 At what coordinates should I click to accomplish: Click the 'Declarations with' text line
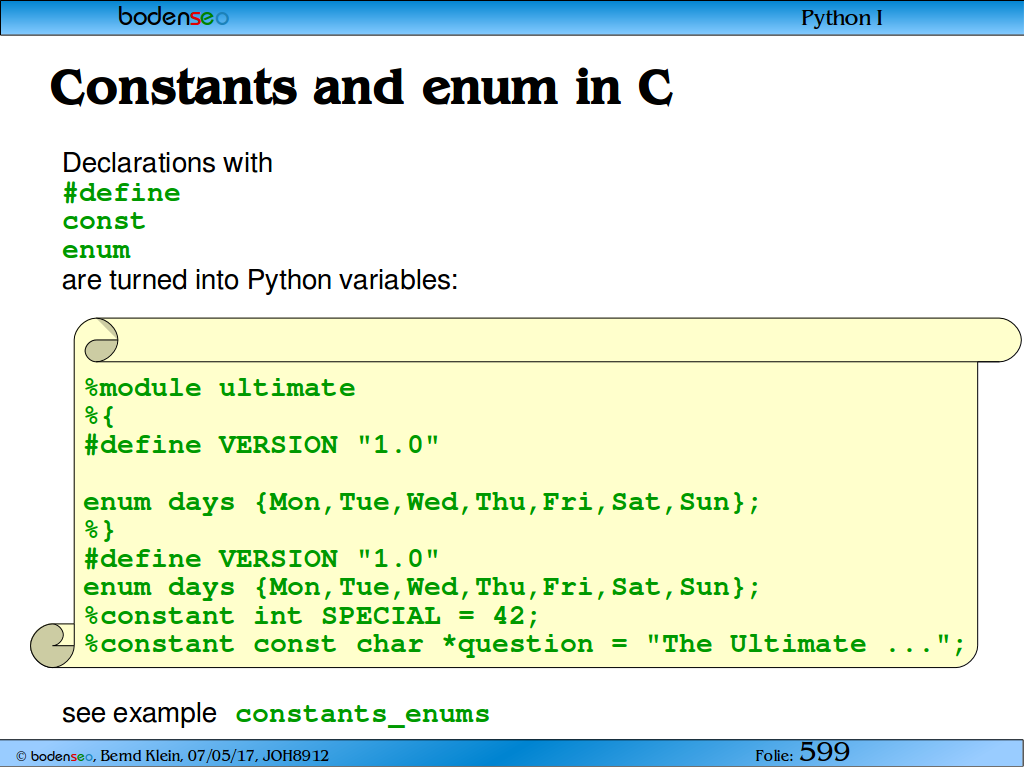coord(167,163)
